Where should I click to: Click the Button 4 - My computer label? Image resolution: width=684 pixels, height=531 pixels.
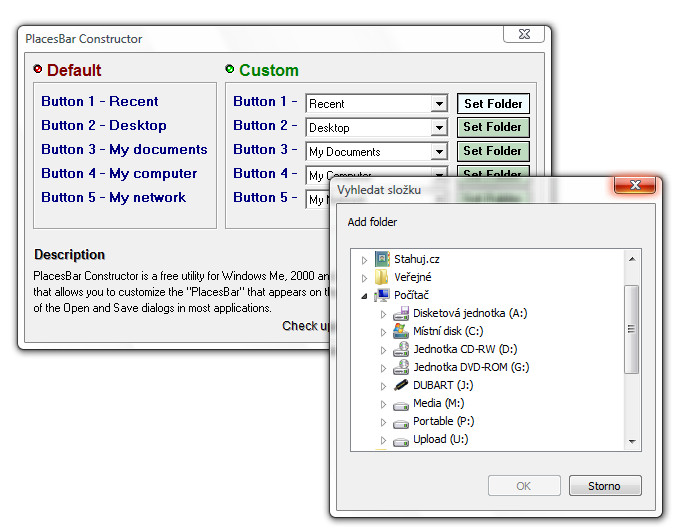tap(119, 173)
